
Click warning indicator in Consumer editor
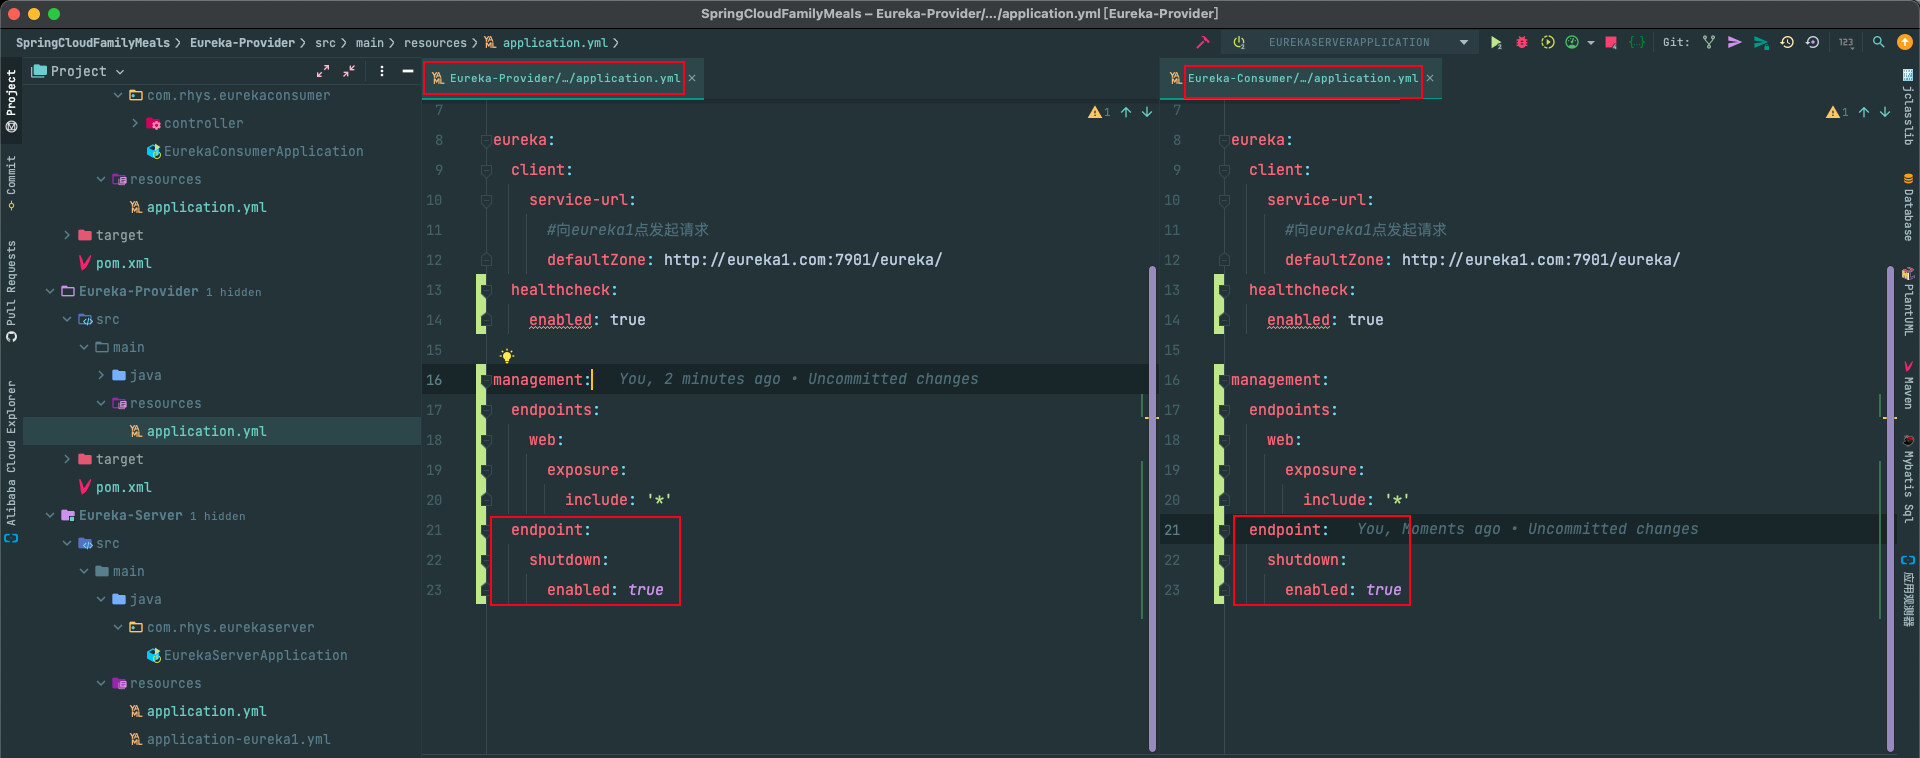point(1837,112)
